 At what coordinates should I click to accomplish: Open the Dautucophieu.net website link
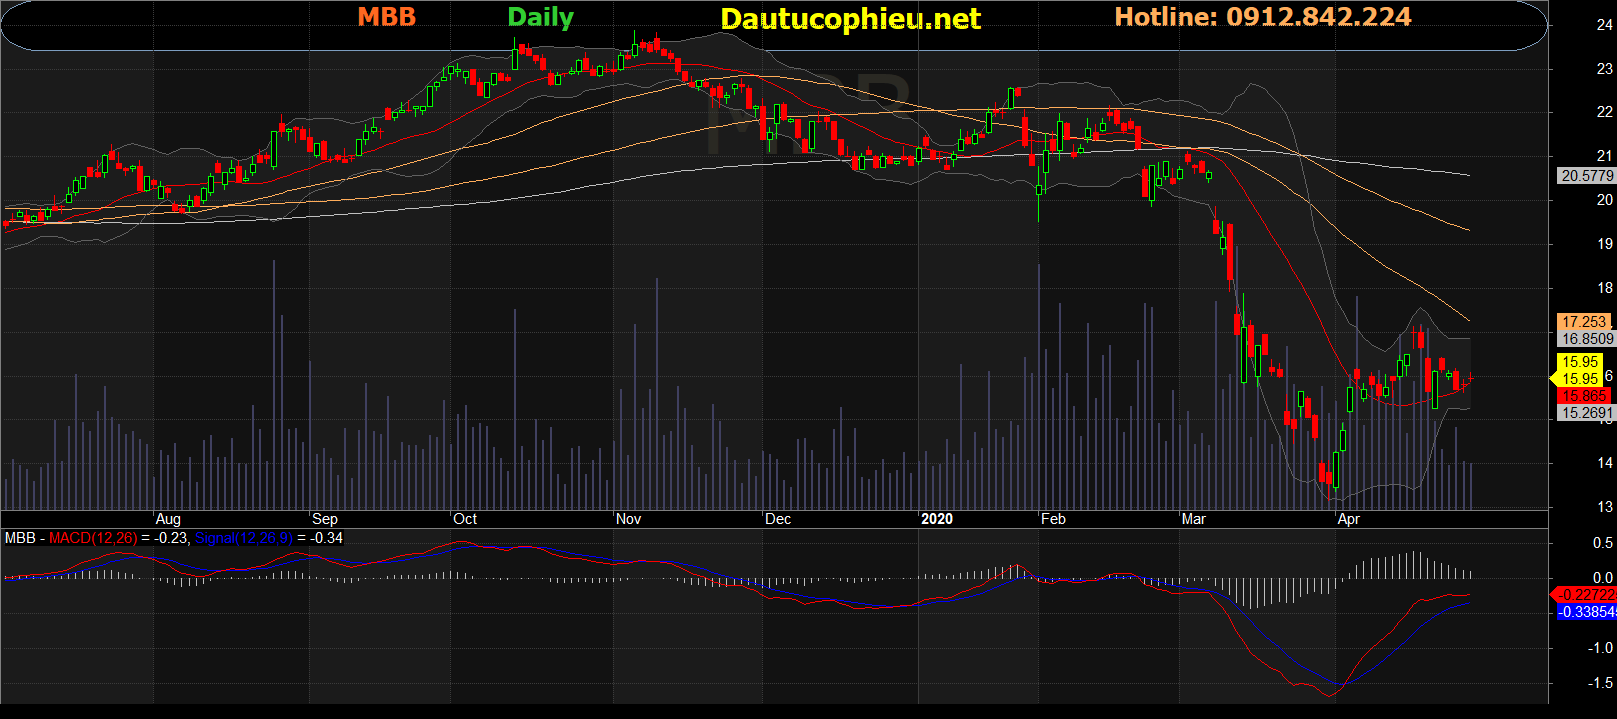click(850, 19)
